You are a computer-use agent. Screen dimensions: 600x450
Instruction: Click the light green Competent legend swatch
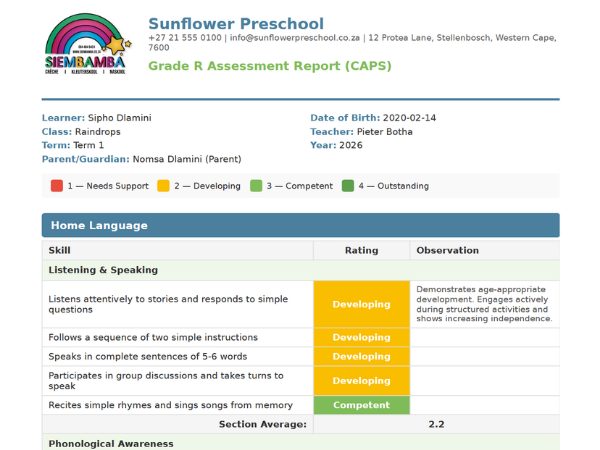point(256,186)
